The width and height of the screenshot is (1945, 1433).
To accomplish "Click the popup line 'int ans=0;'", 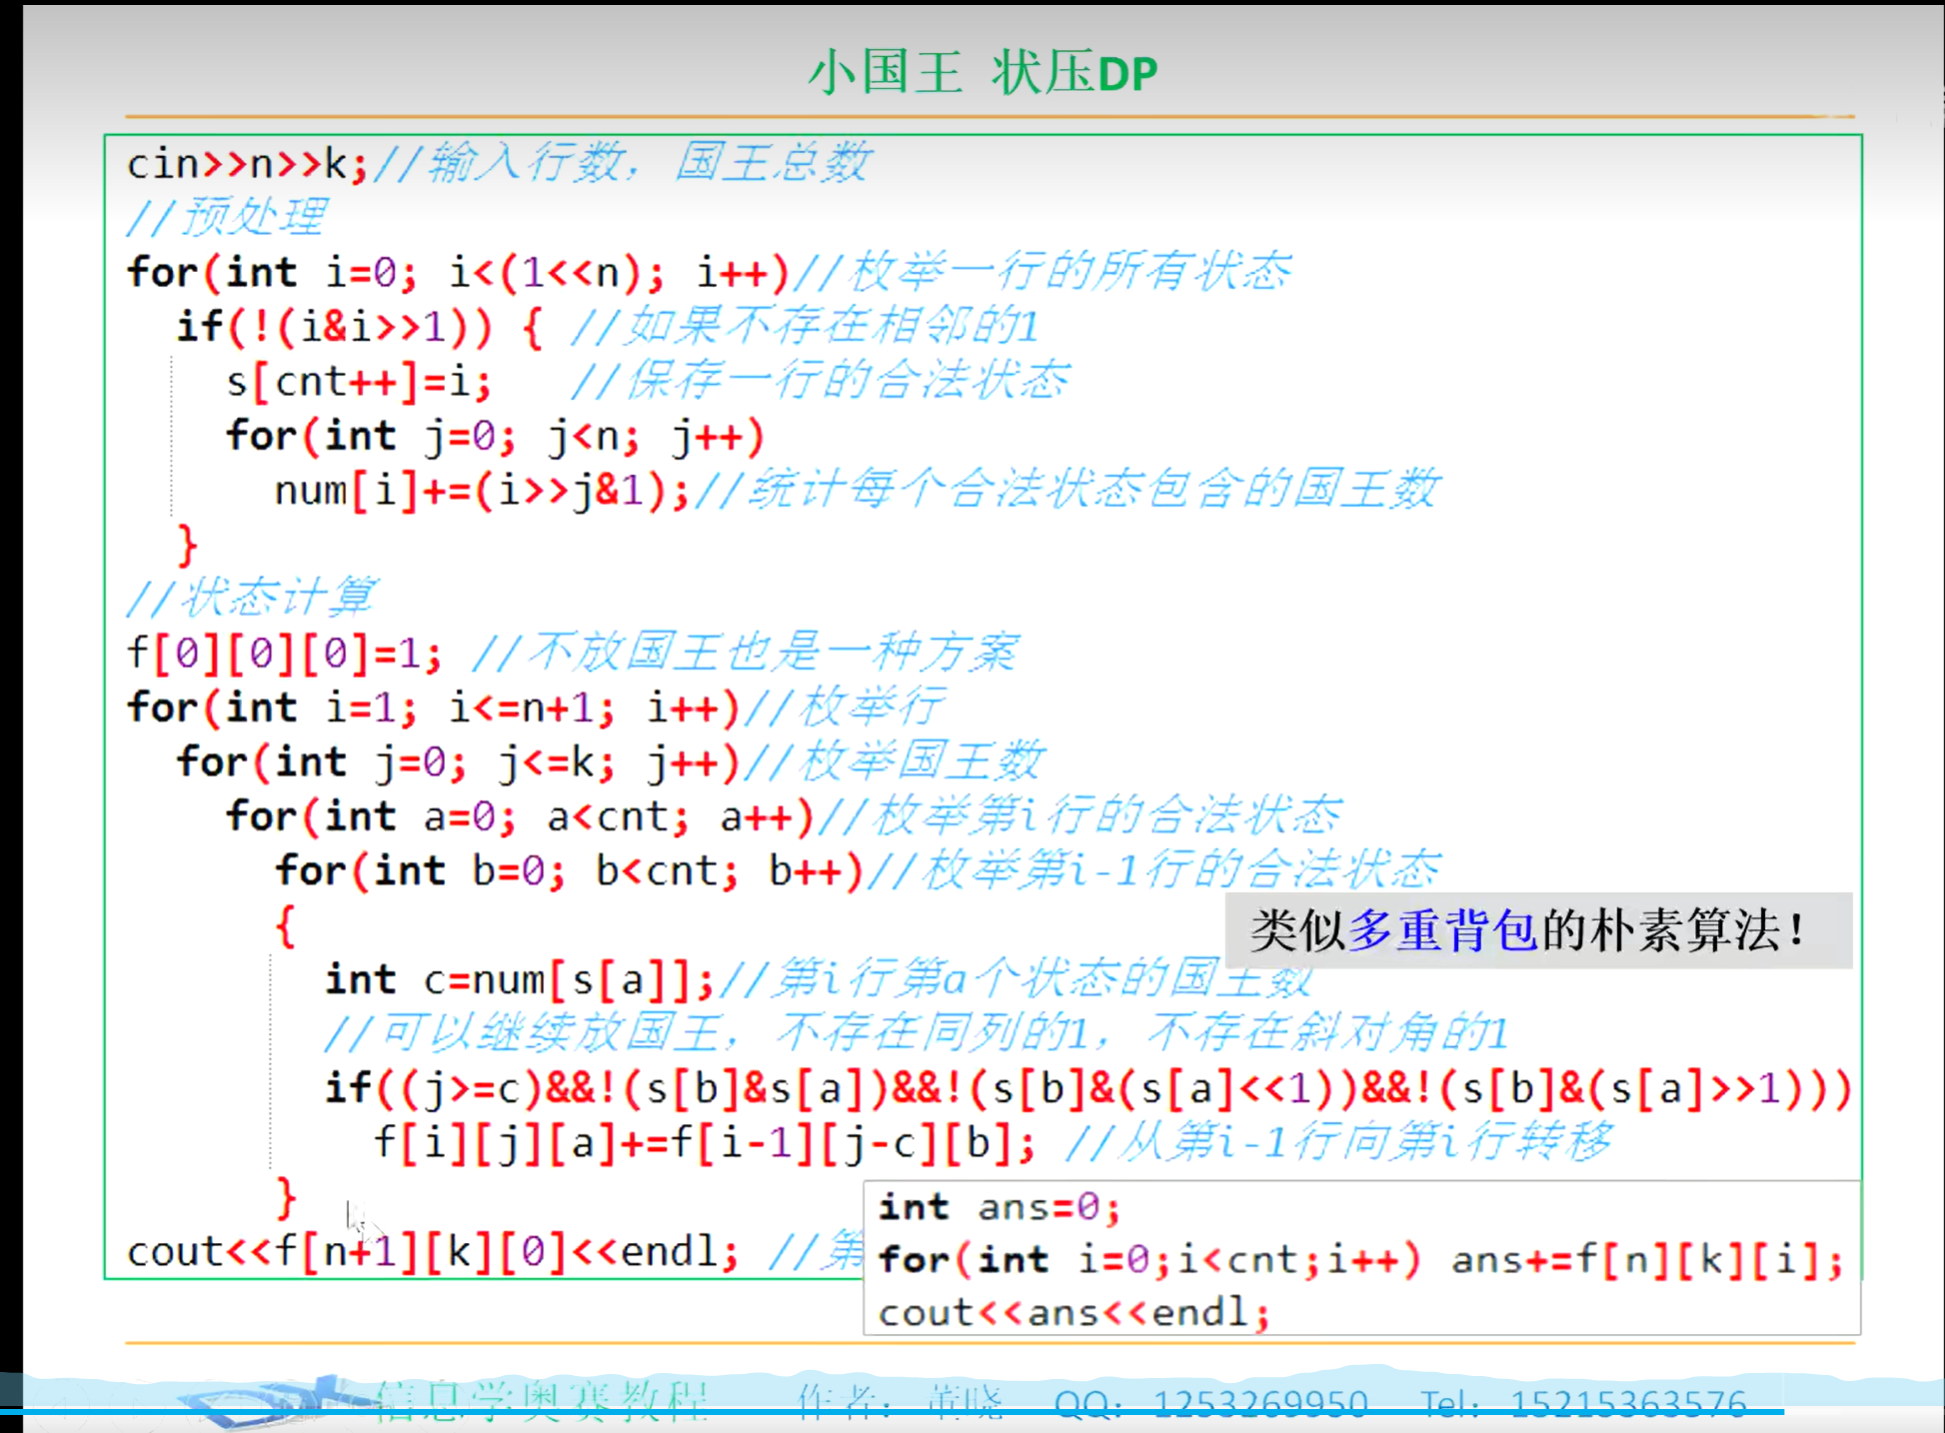I will pos(999,1207).
